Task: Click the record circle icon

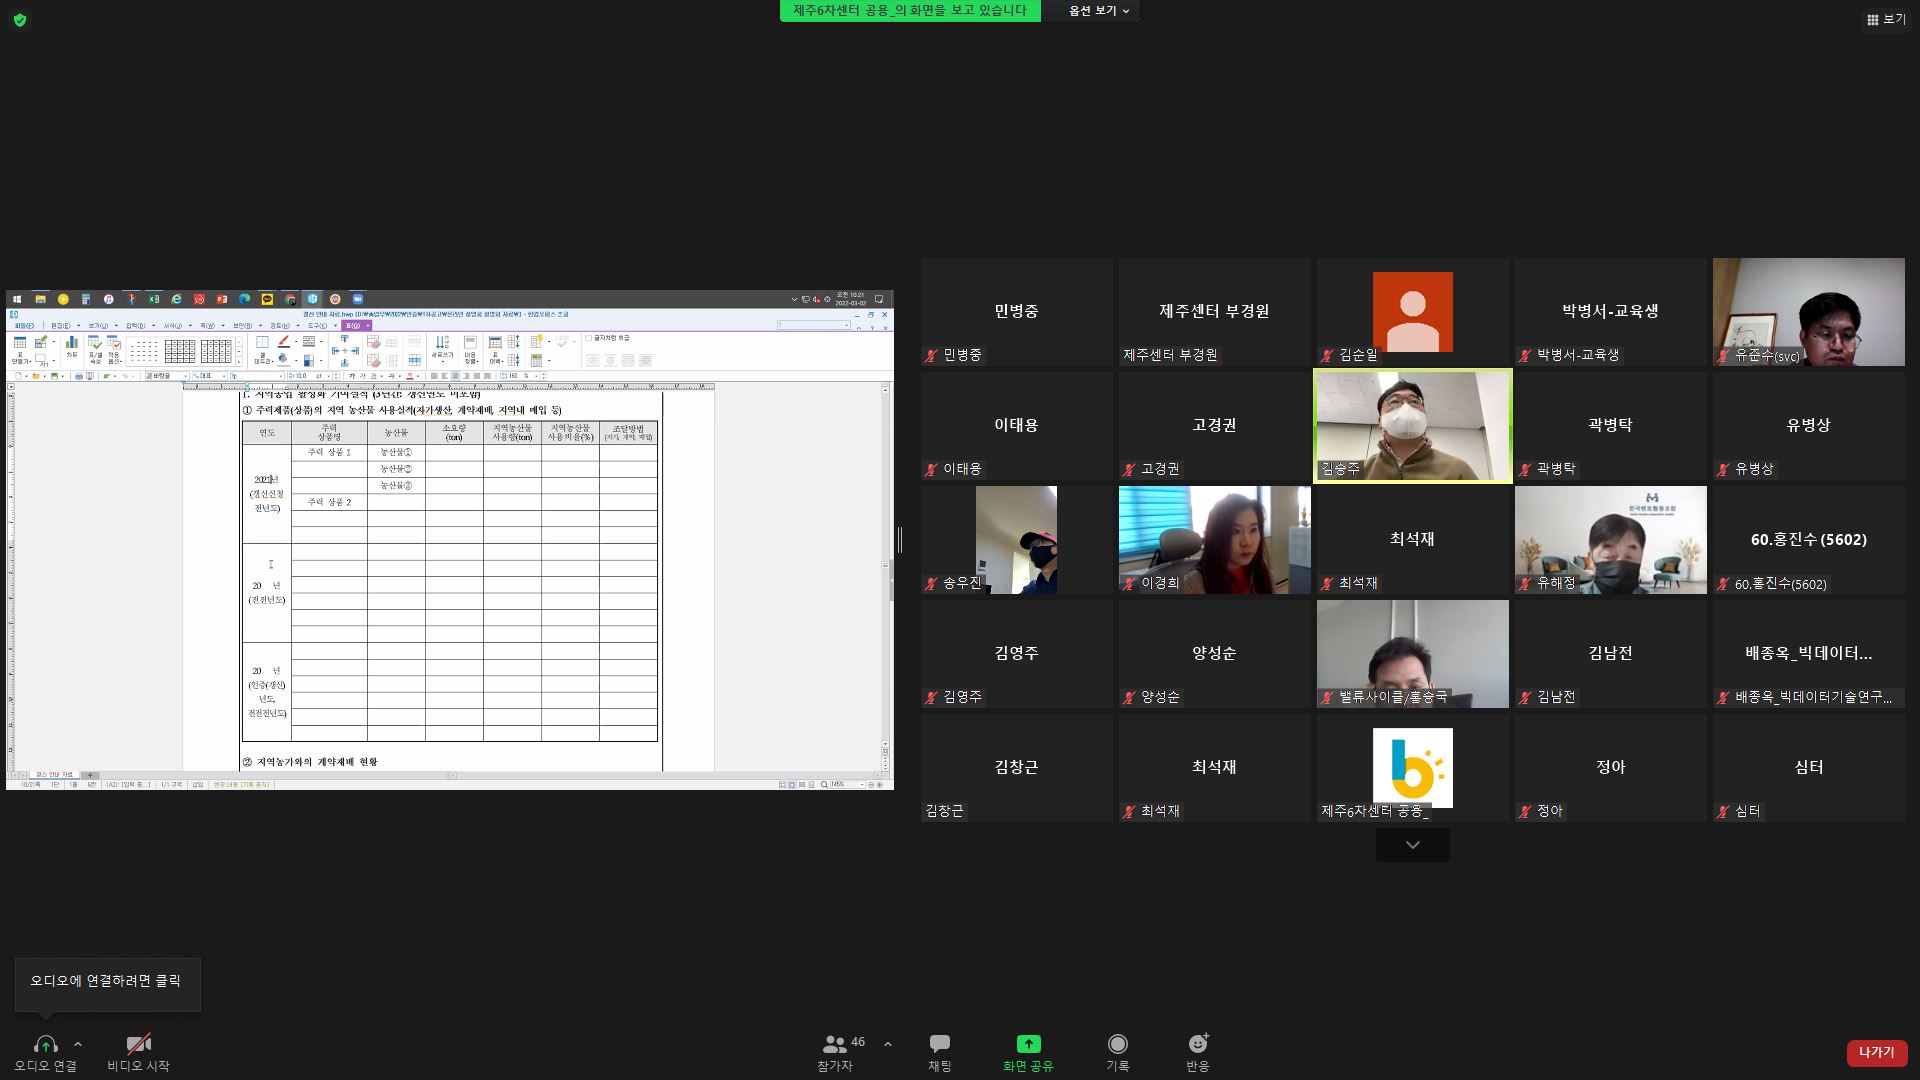Action: [1117, 1044]
